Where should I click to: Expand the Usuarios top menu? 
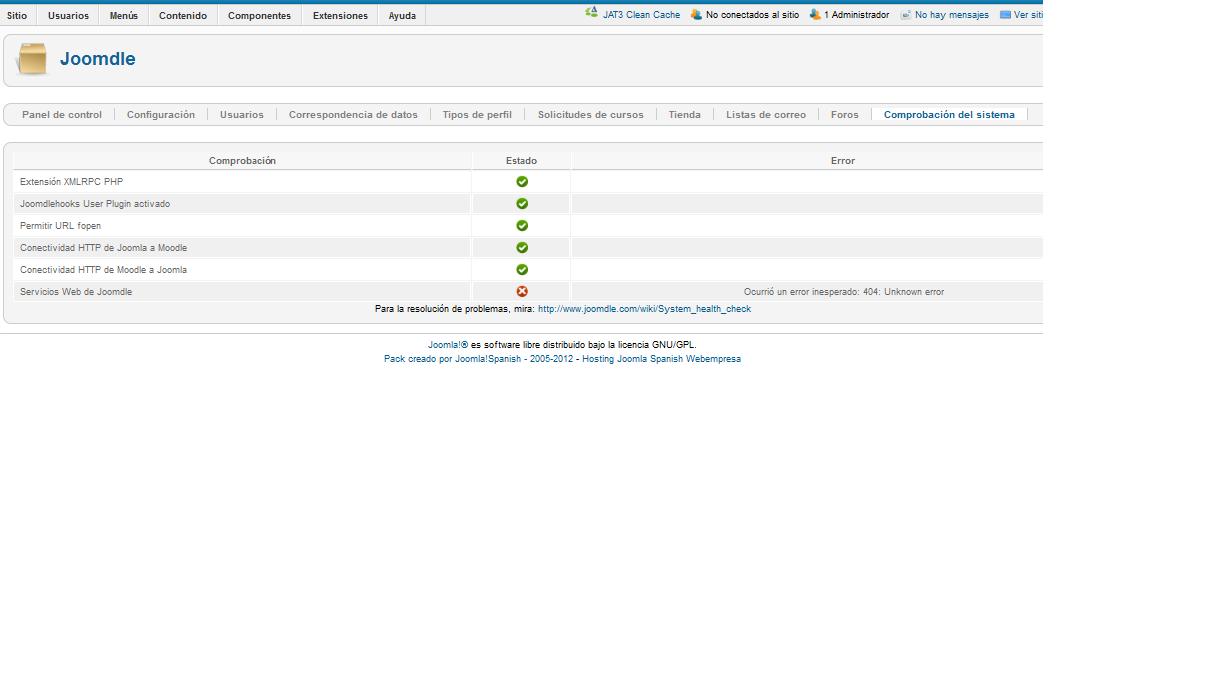68,16
